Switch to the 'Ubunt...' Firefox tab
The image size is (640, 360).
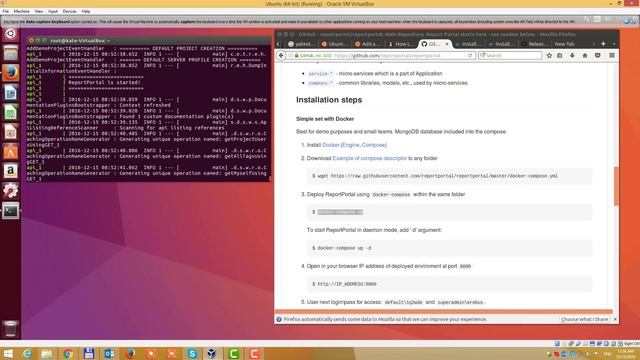click(x=334, y=44)
